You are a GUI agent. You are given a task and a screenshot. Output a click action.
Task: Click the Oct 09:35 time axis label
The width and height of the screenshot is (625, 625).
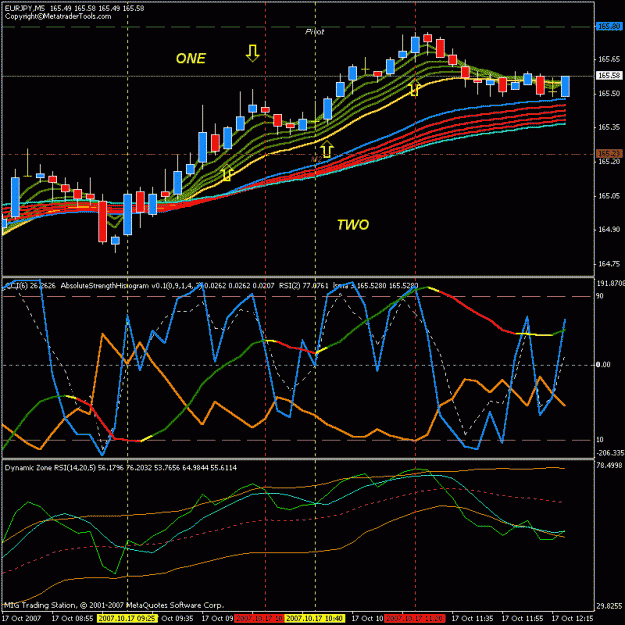[x=177, y=619]
